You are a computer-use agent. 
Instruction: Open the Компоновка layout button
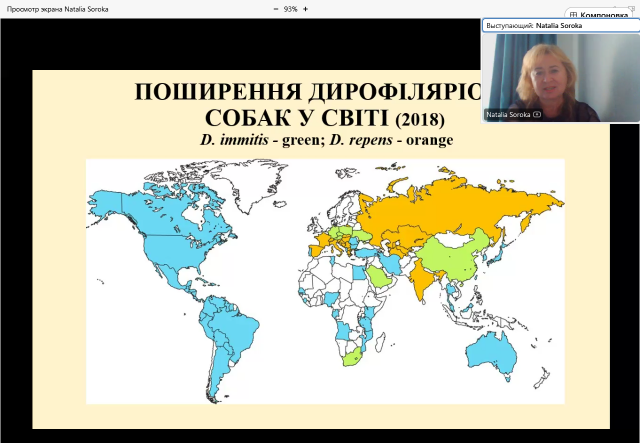coord(600,15)
